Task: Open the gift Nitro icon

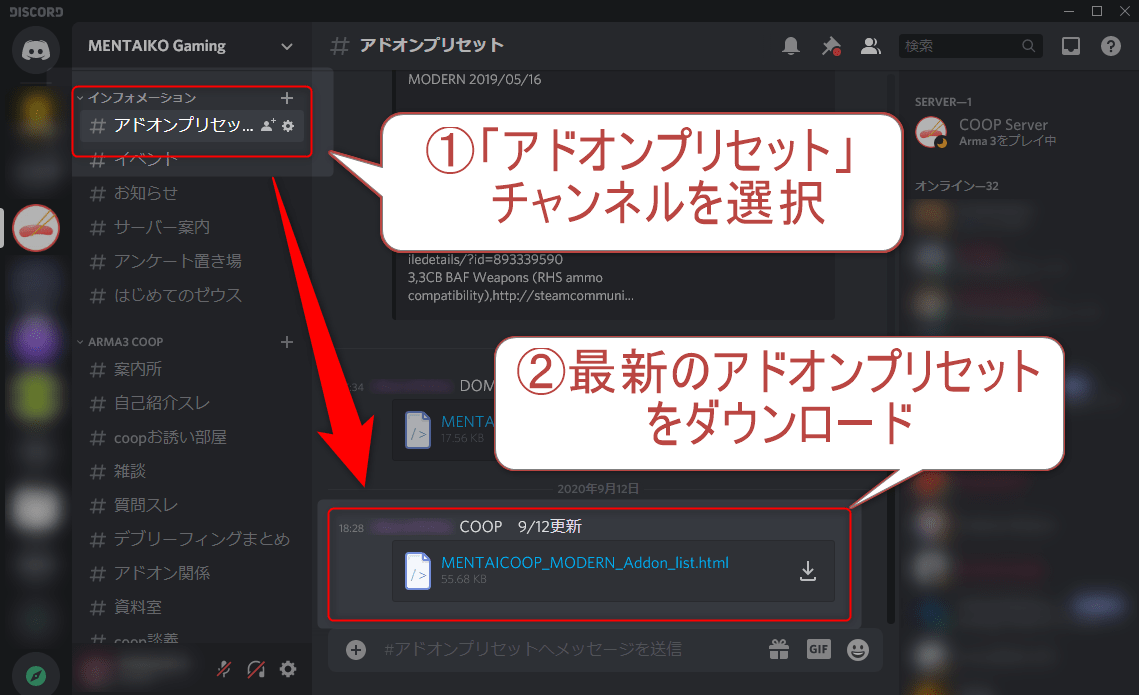Action: tap(779, 650)
